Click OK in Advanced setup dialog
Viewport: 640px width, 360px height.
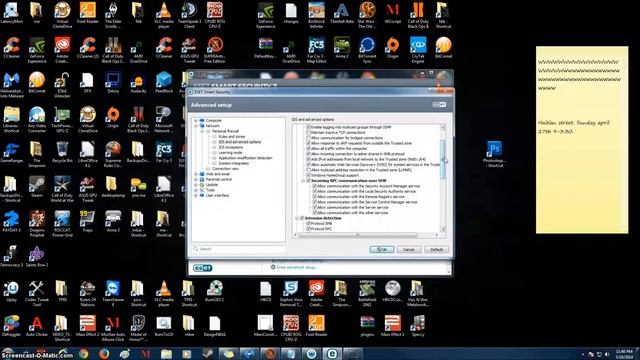point(382,249)
